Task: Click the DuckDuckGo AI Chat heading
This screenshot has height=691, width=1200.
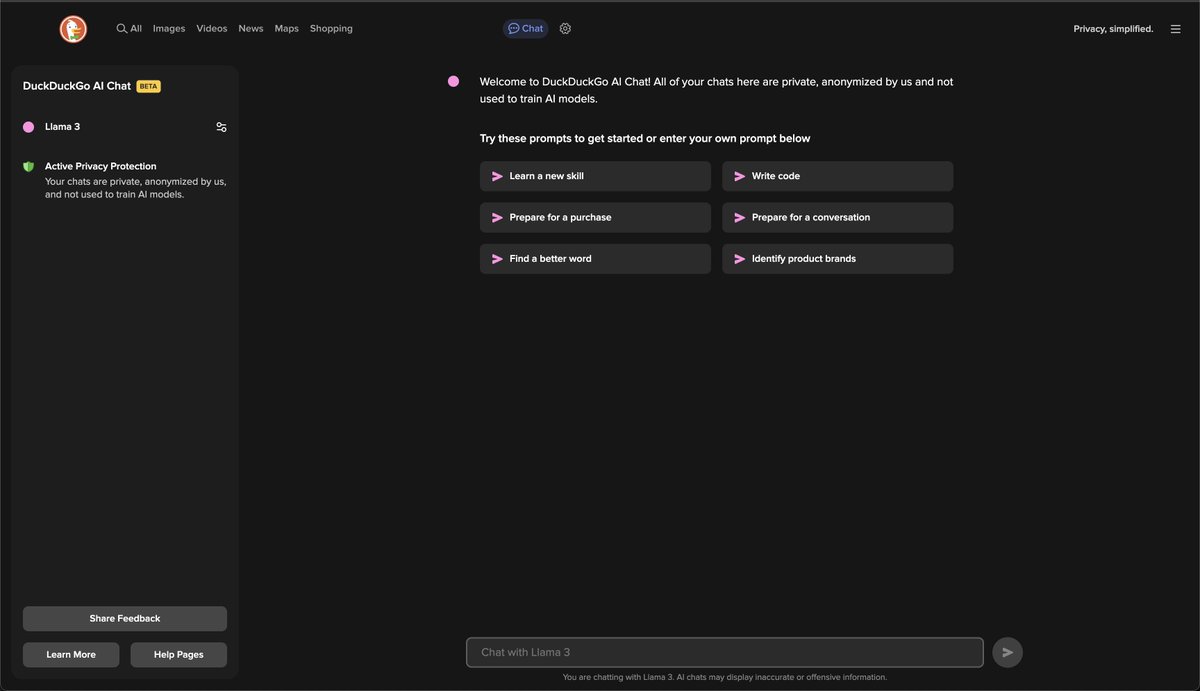Action: click(77, 86)
